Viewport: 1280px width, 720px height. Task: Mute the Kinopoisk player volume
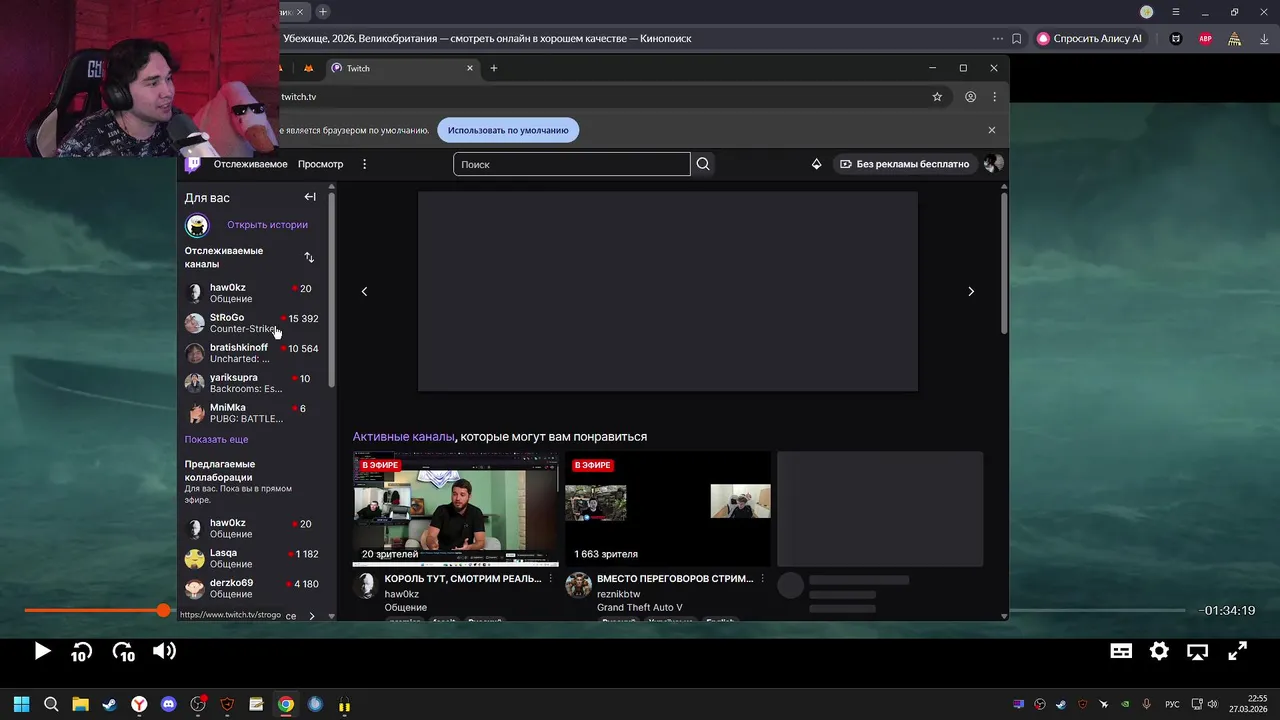coord(164,651)
